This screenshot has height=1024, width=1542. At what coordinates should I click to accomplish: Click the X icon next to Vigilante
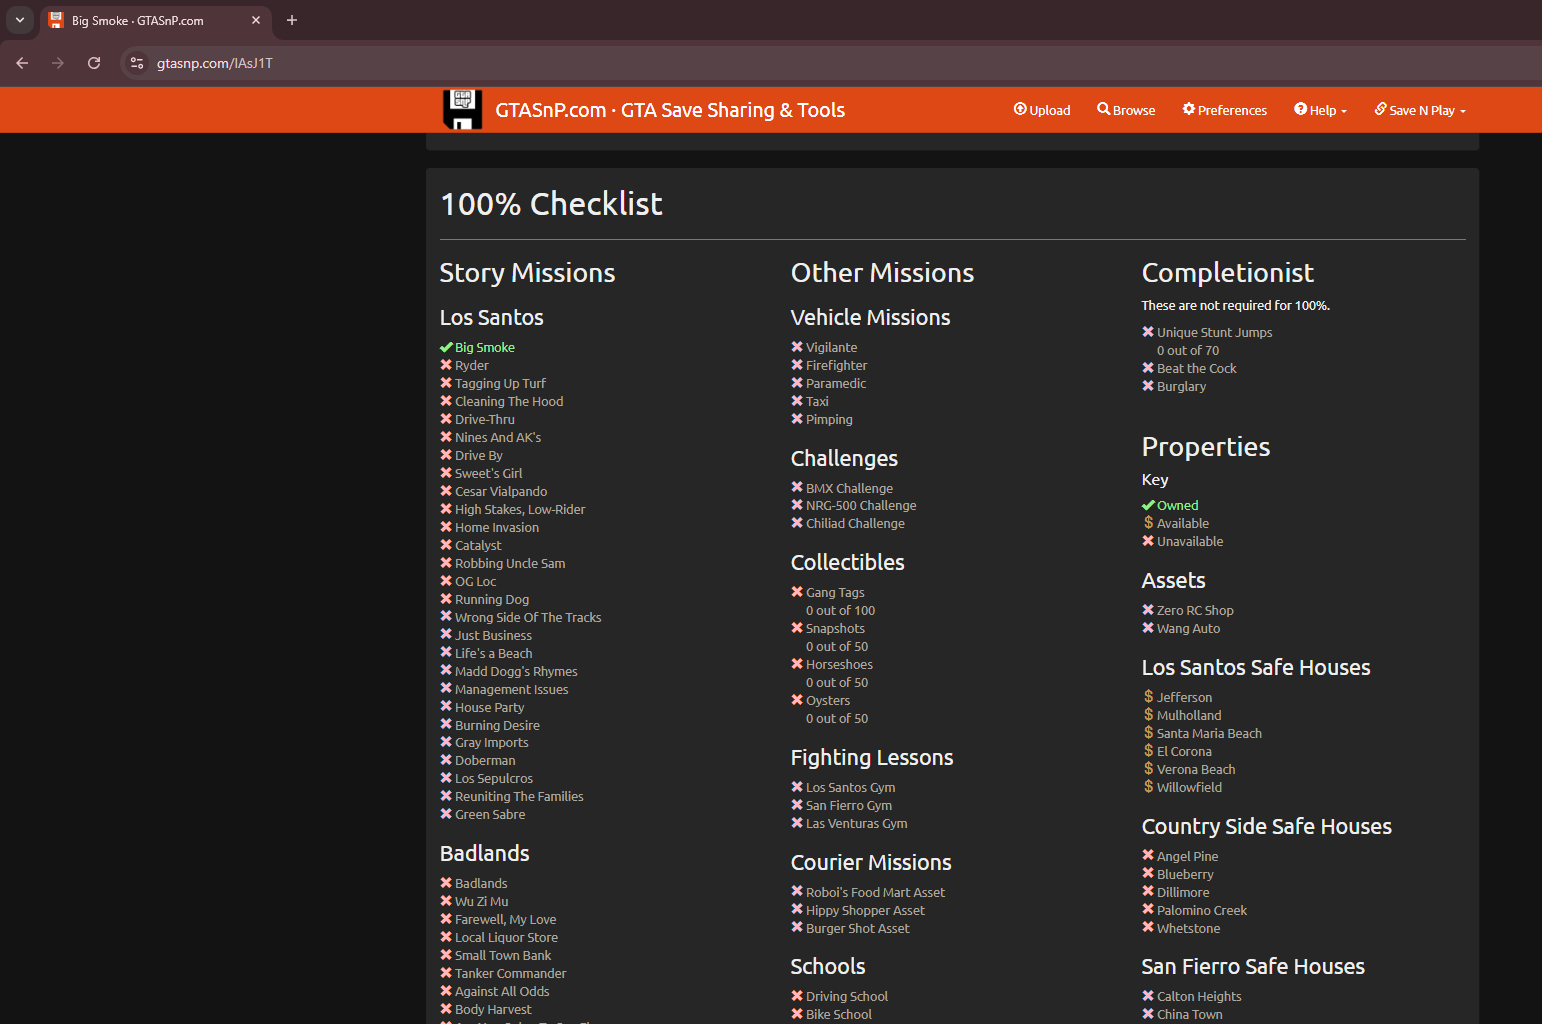[797, 347]
